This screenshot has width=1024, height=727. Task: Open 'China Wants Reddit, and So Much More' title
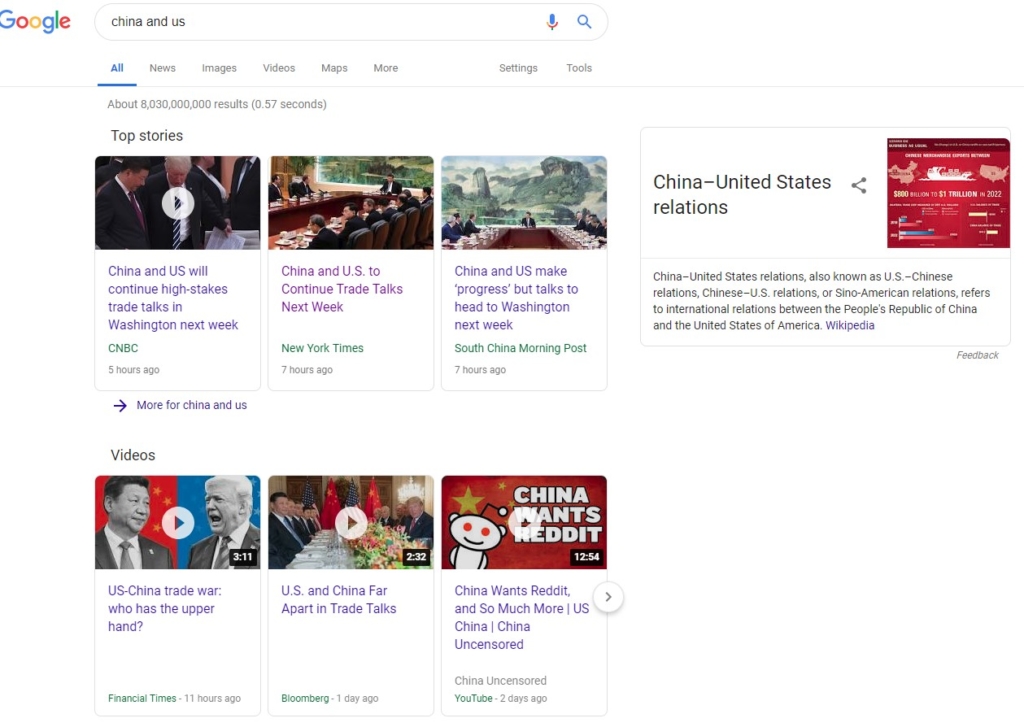[x=521, y=617]
